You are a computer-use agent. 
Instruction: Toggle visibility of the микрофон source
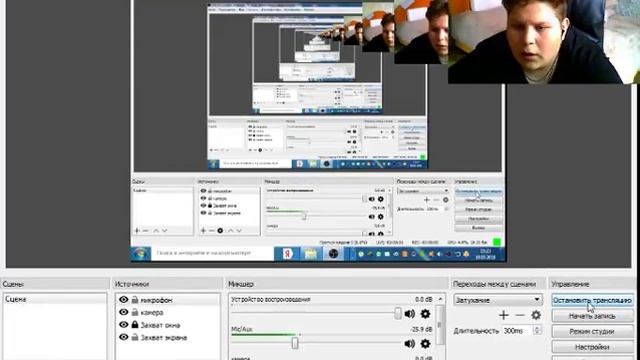pyautogui.click(x=123, y=300)
